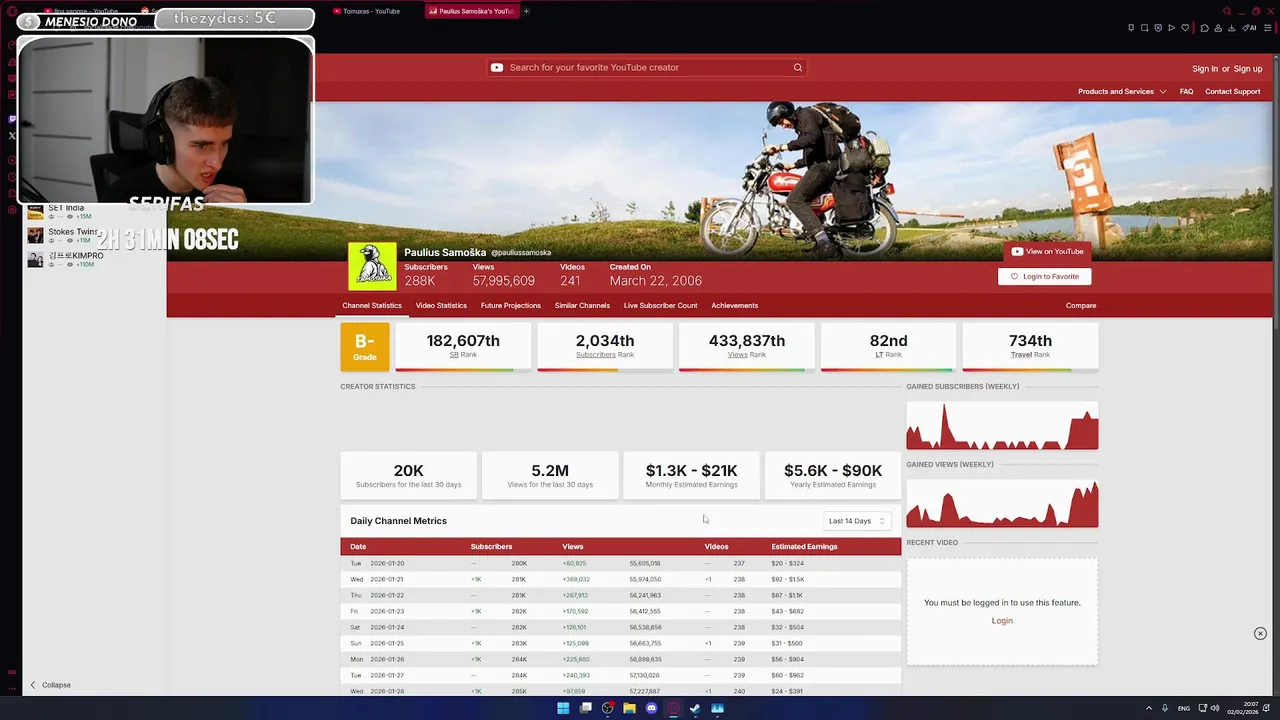Click the 182,607th SB Rank card

[463, 347]
